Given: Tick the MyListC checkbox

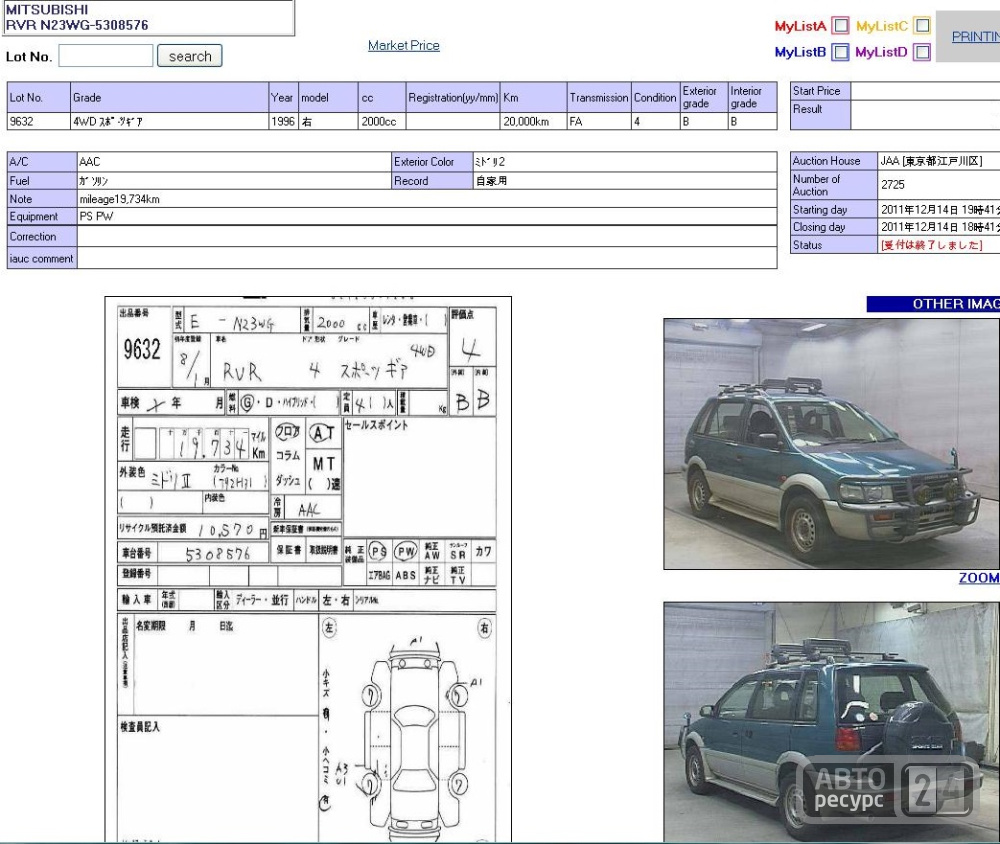Looking at the screenshot, I should tap(922, 26).
